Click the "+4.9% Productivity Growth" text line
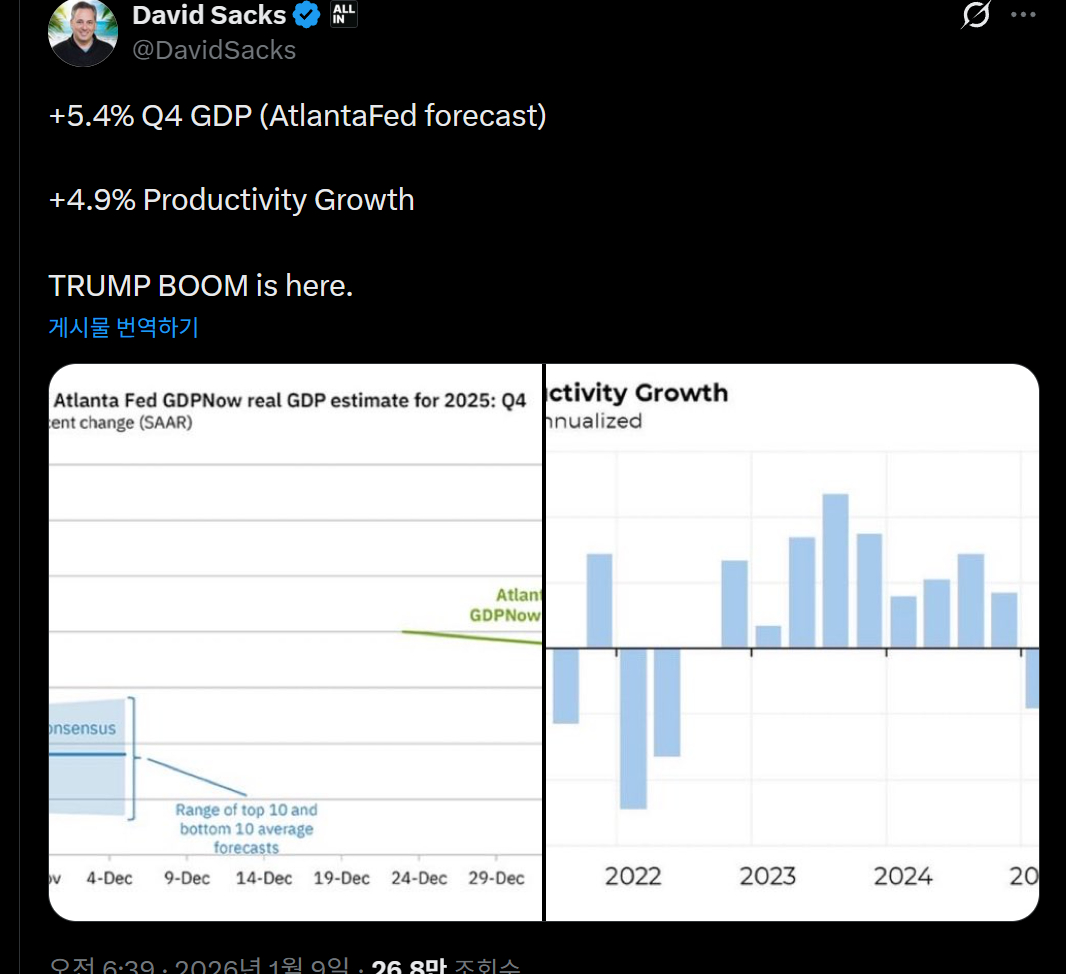Screen dimensions: 1066x974 231,200
